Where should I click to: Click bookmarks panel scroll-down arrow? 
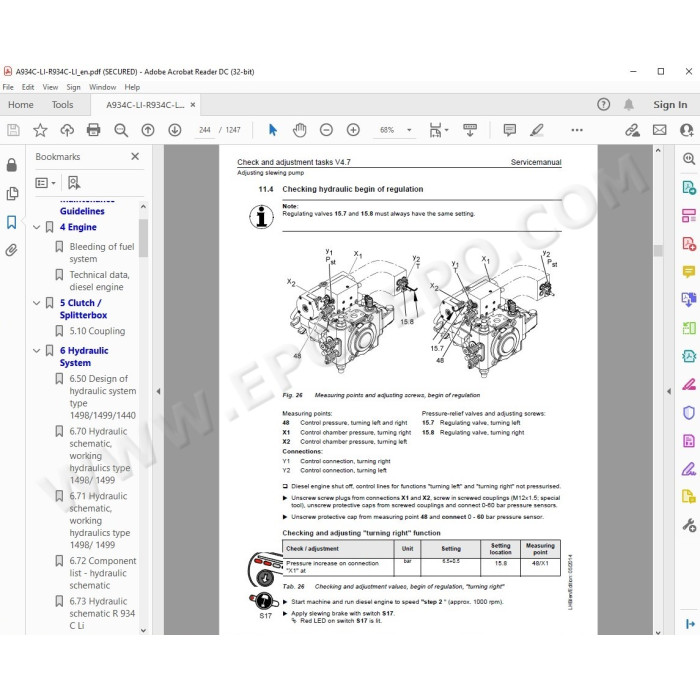coord(143,630)
